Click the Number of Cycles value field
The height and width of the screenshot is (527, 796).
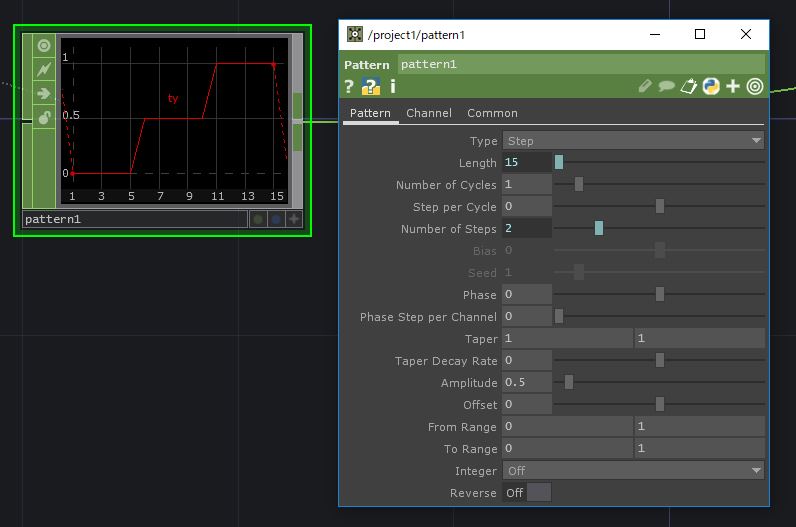coord(527,184)
